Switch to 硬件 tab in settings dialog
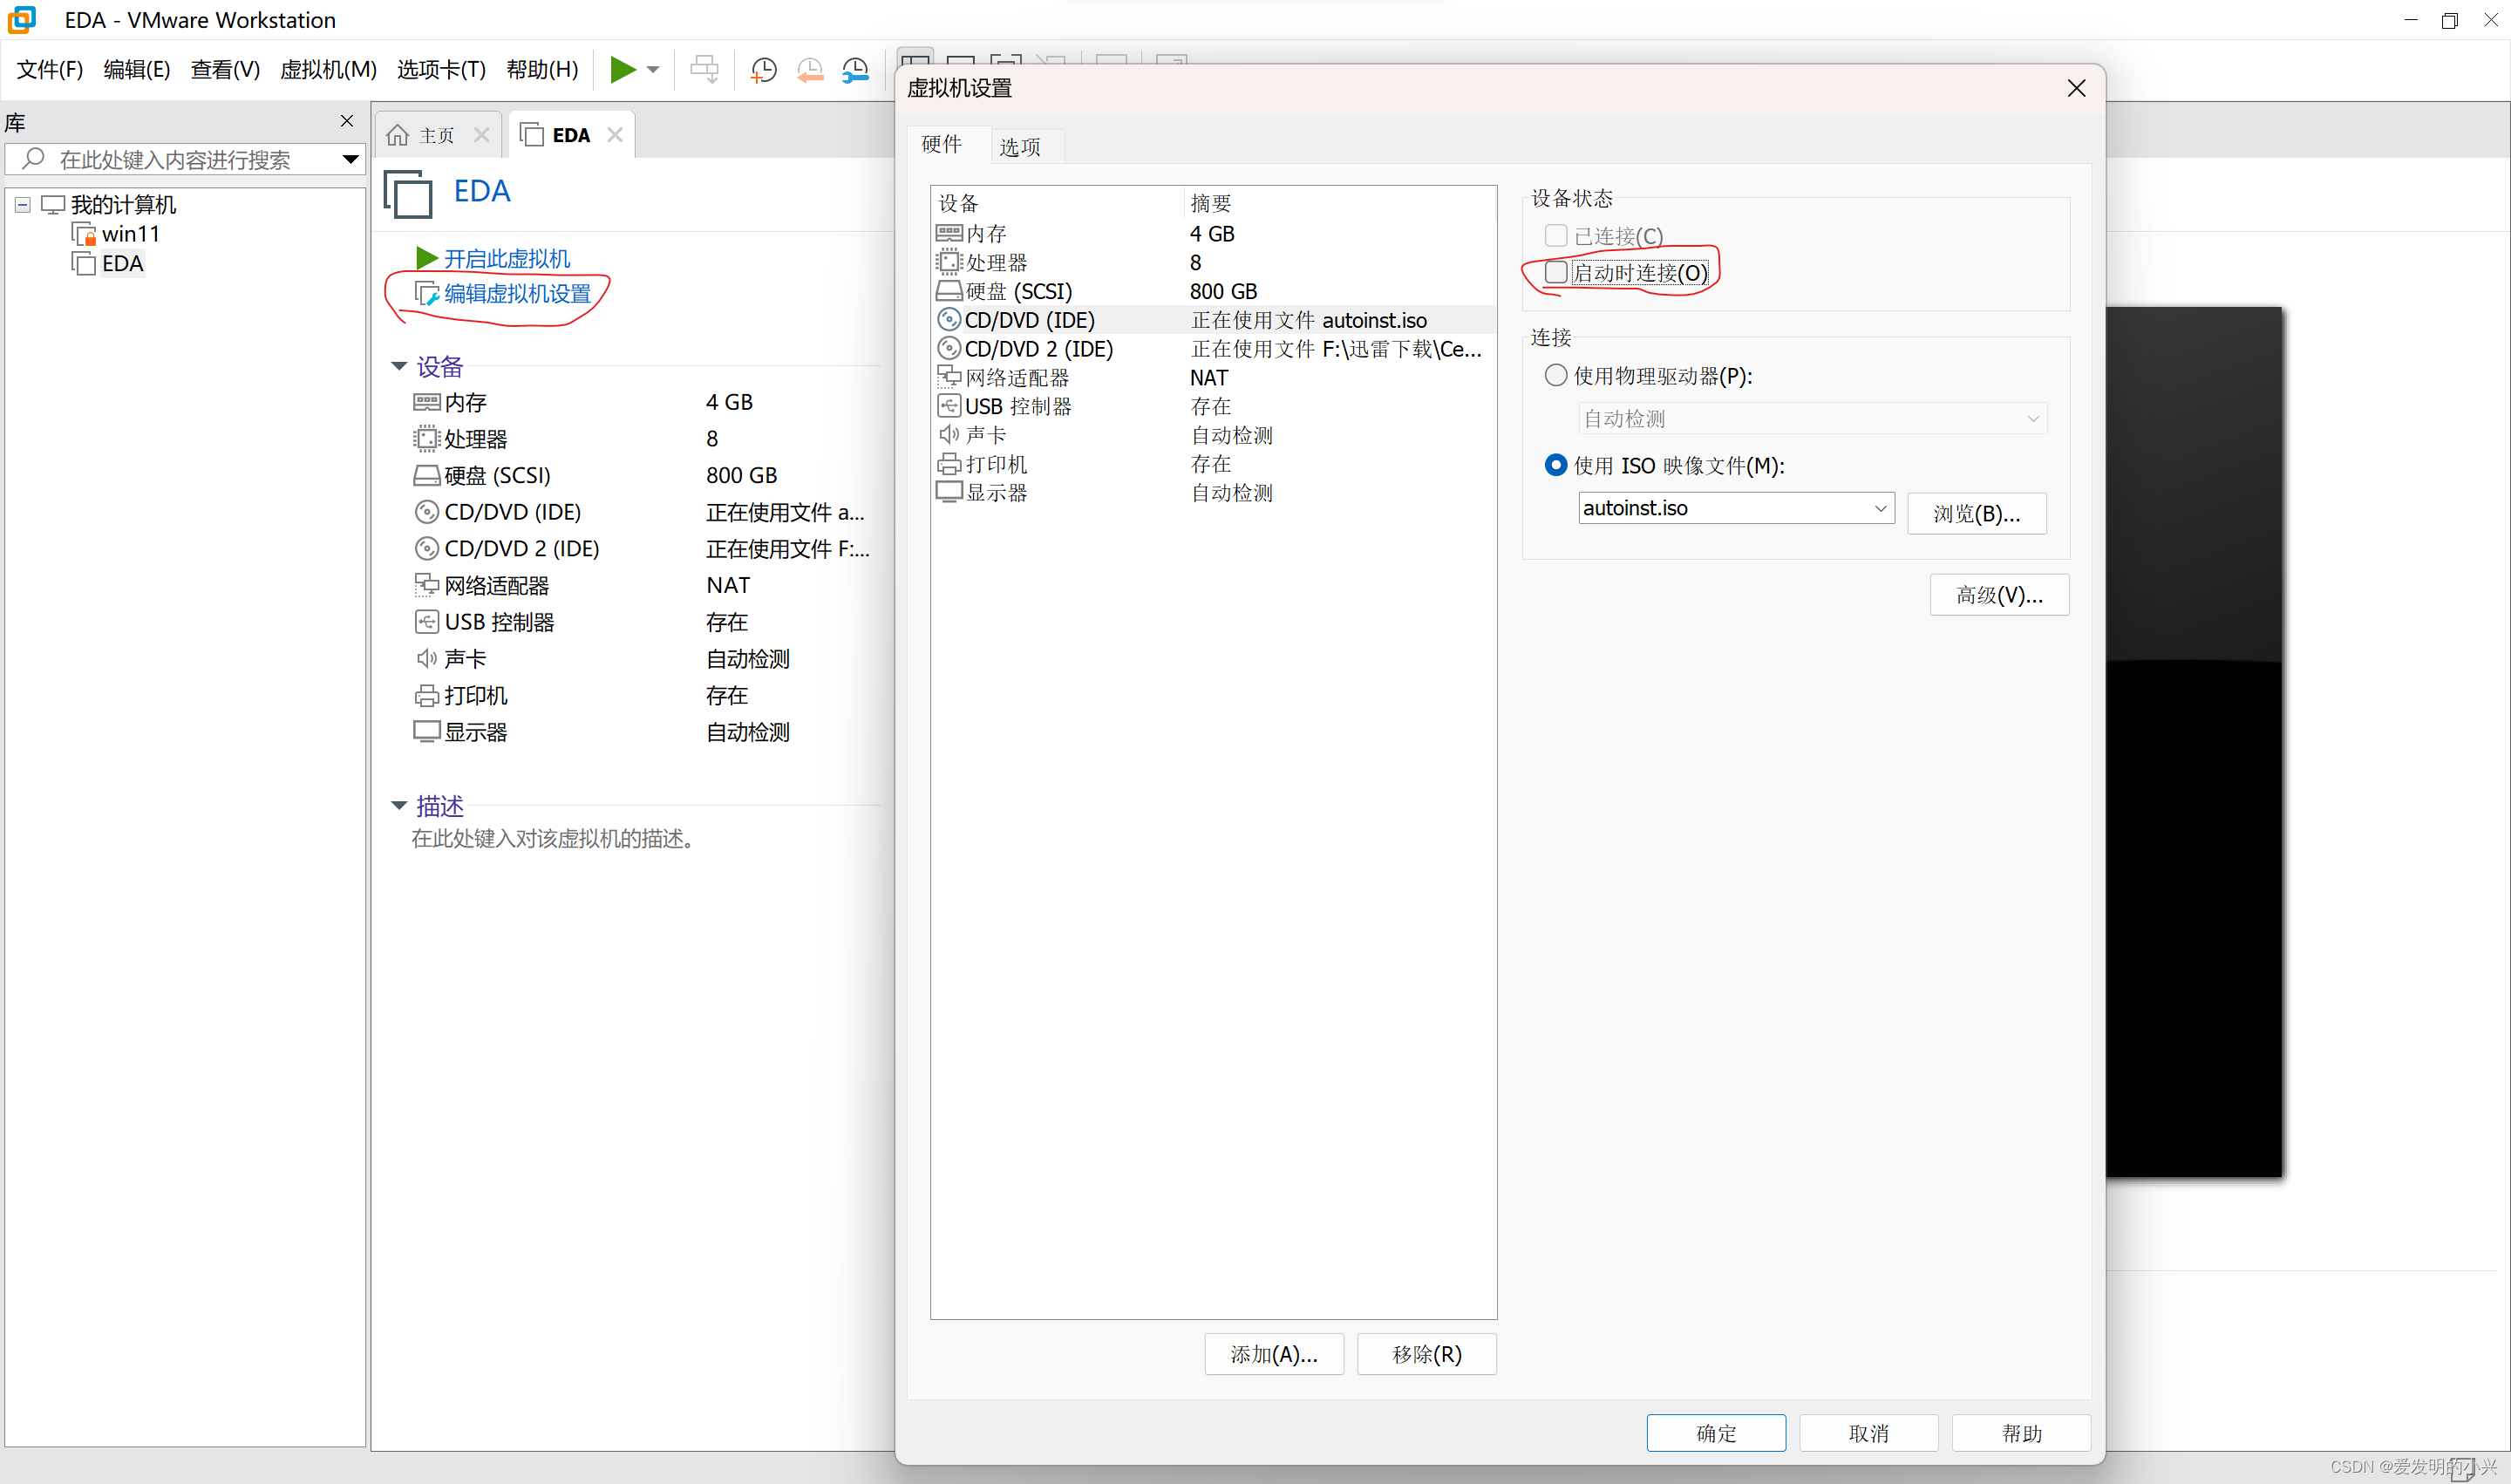Screen dimensions: 2511x1484 (x=941, y=144)
